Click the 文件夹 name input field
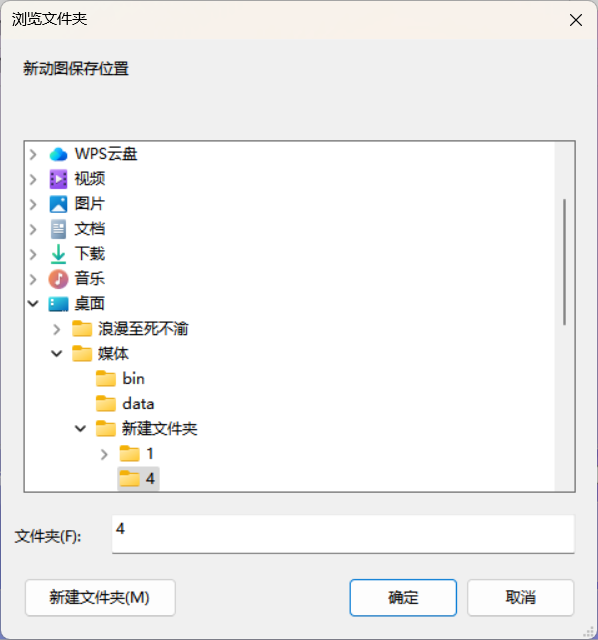598x640 pixels. (x=343, y=534)
